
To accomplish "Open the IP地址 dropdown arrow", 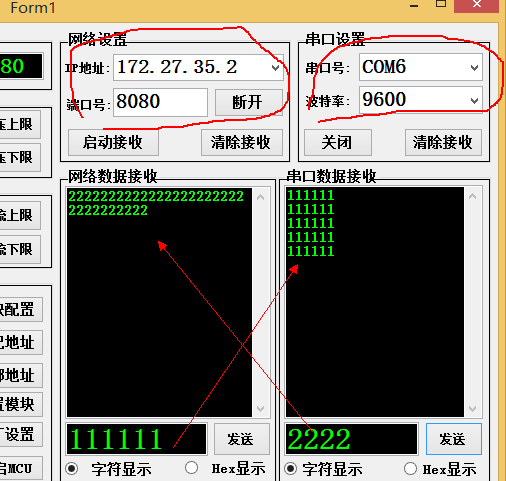I will click(275, 68).
